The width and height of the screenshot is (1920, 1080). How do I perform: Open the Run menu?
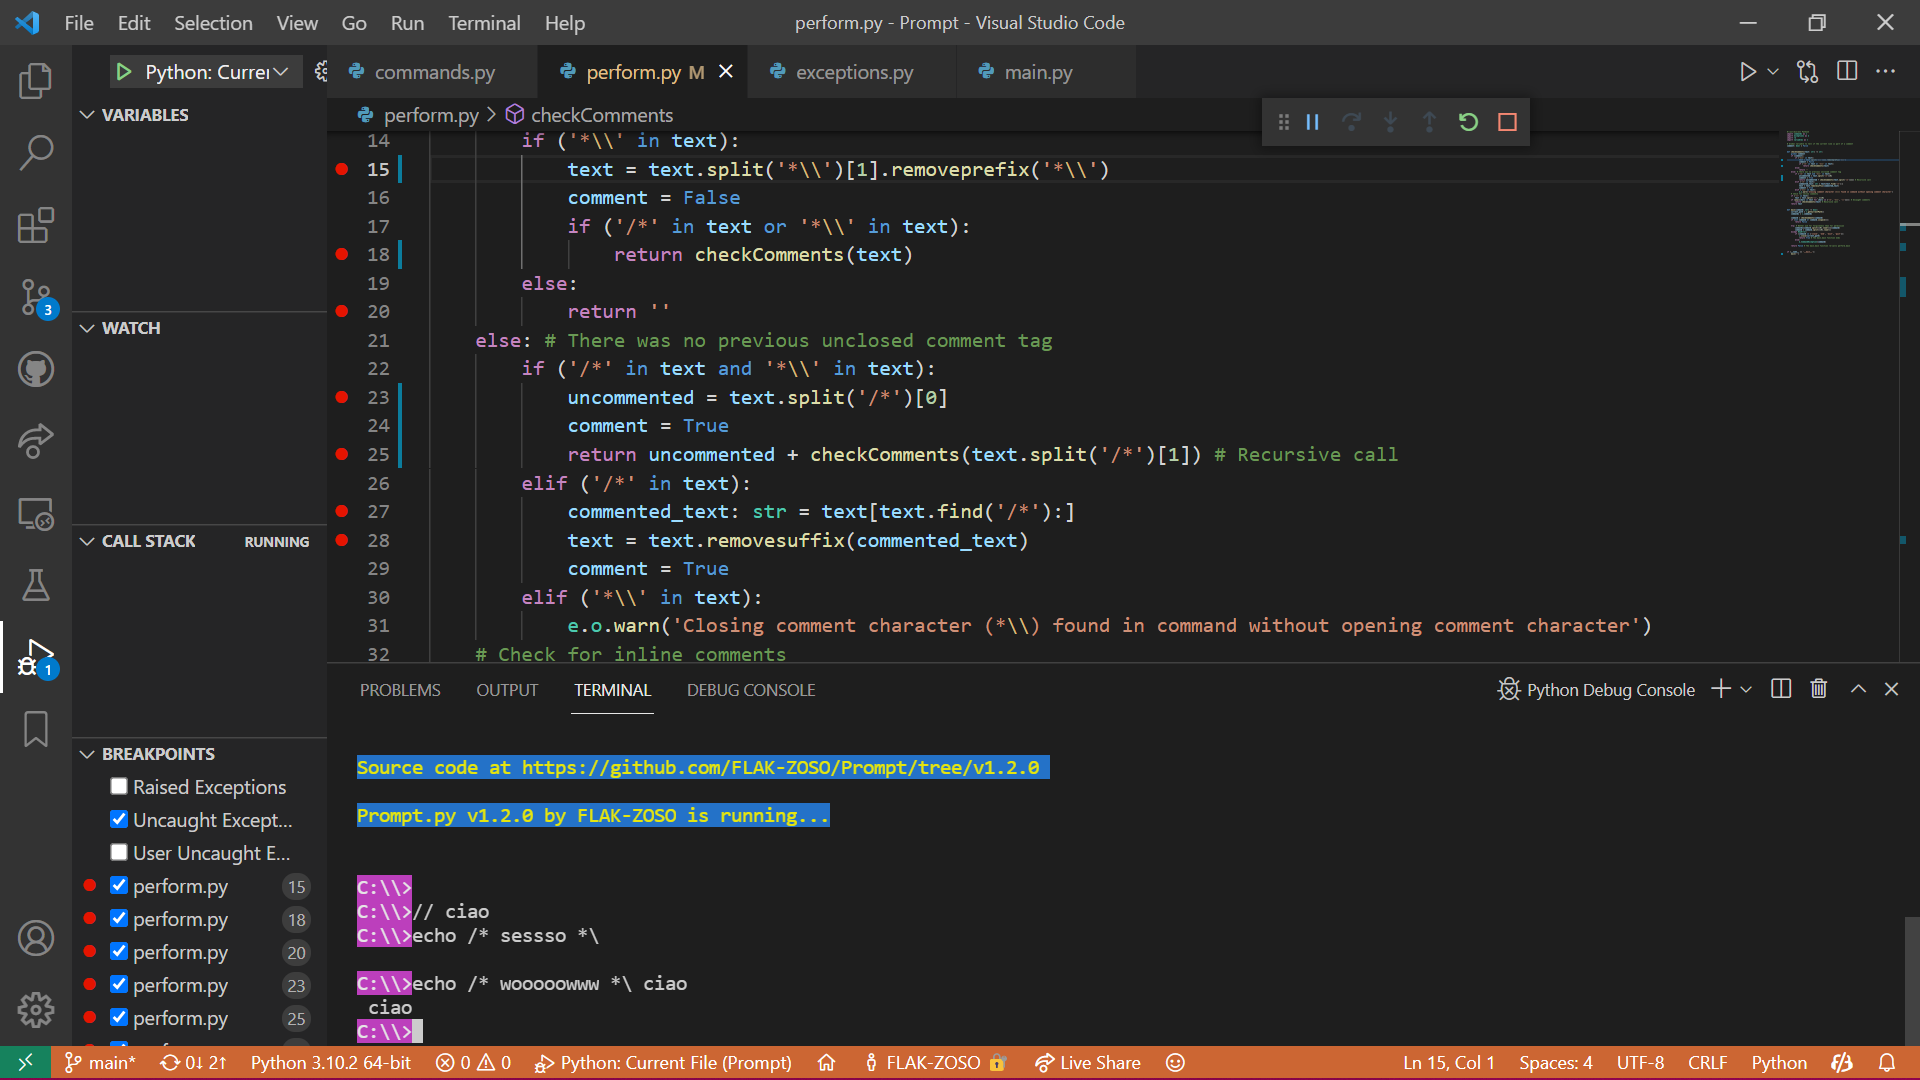(406, 22)
